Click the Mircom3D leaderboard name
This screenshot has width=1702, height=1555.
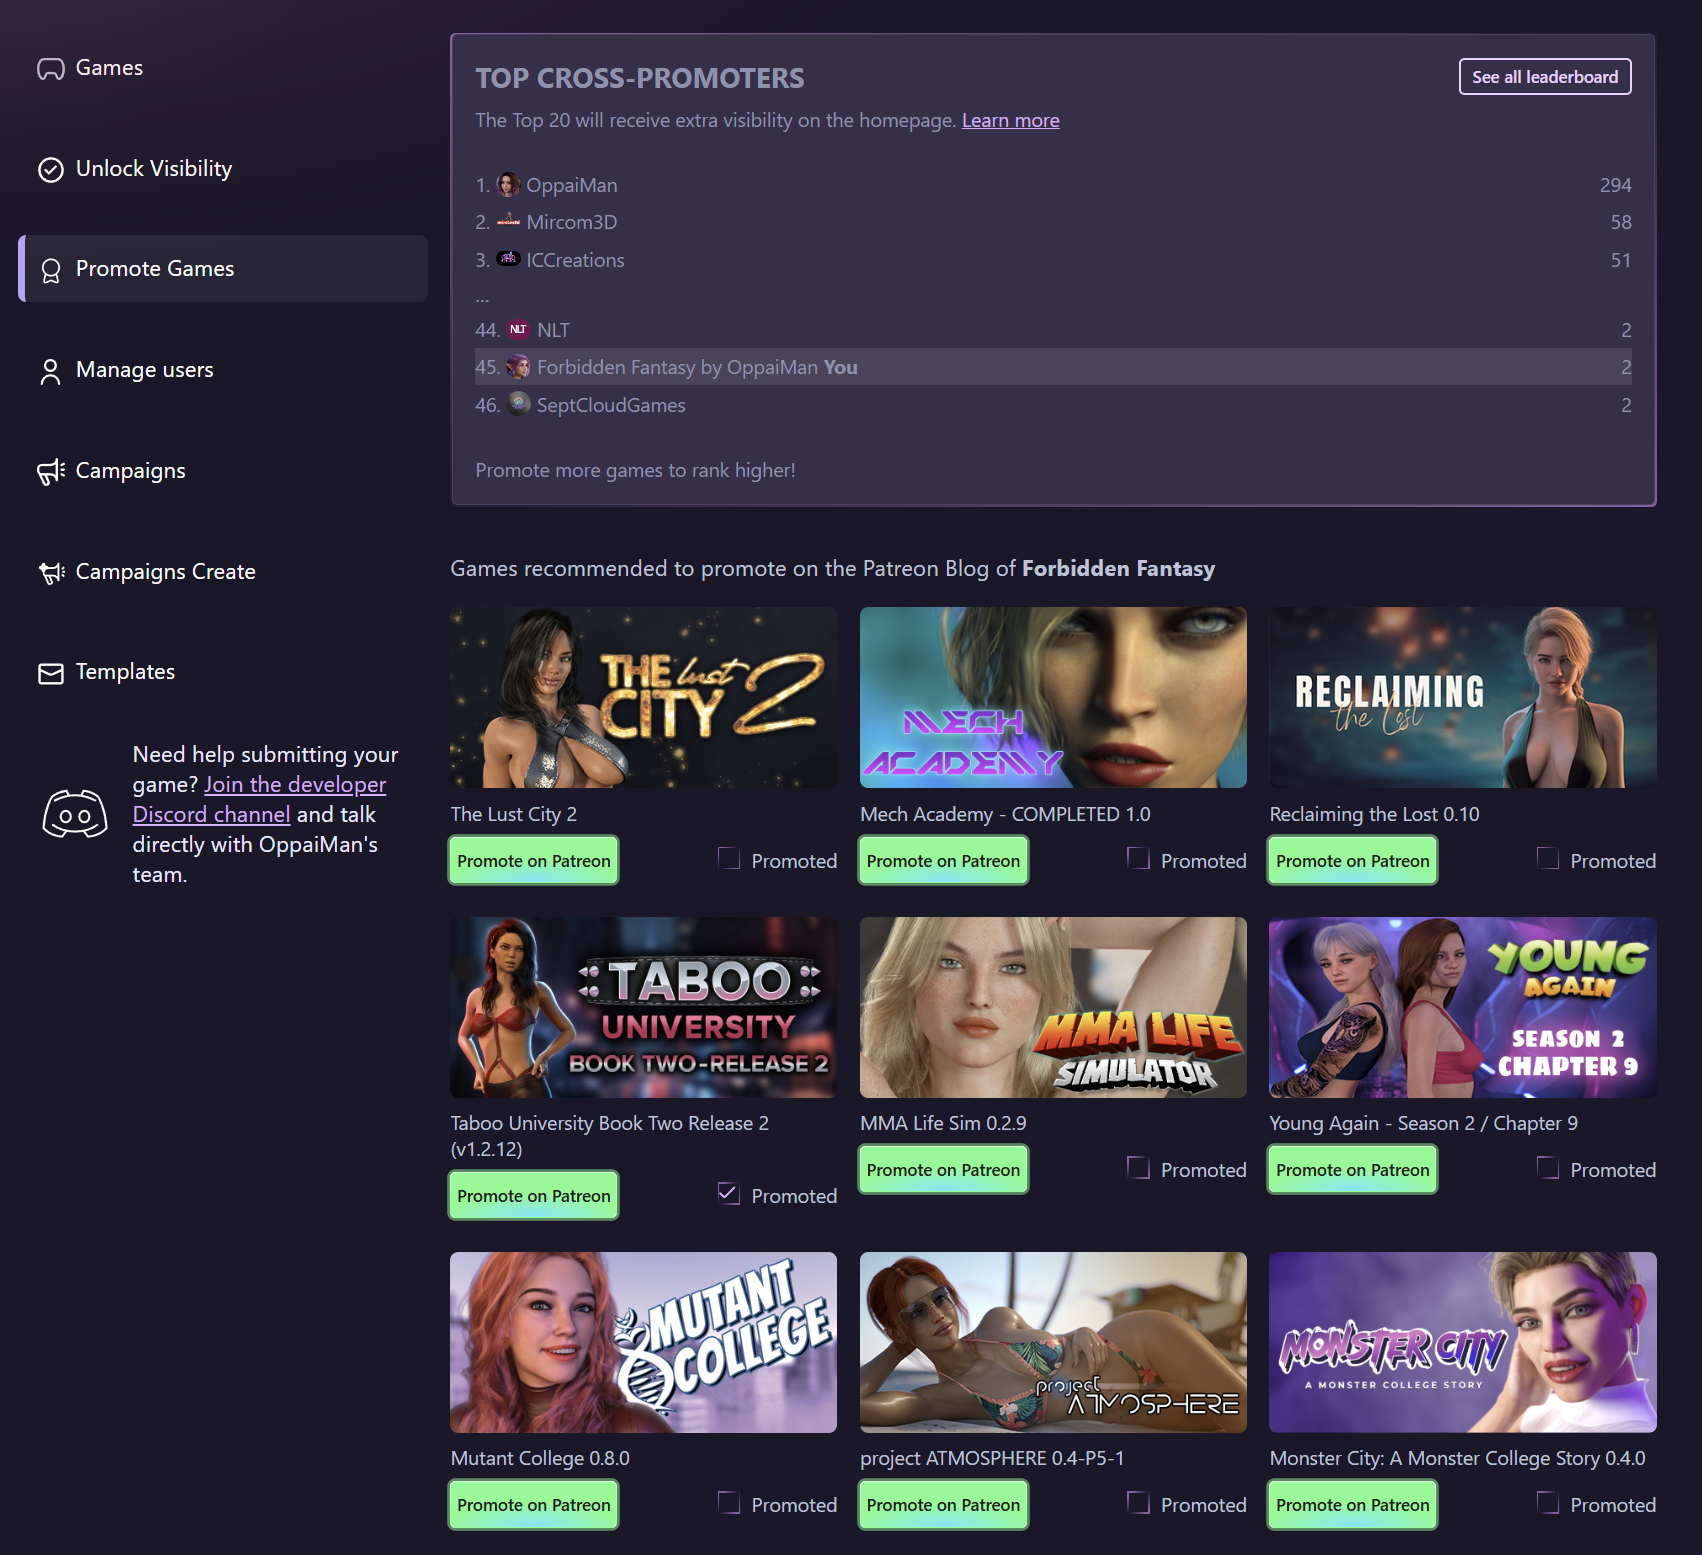tap(572, 223)
